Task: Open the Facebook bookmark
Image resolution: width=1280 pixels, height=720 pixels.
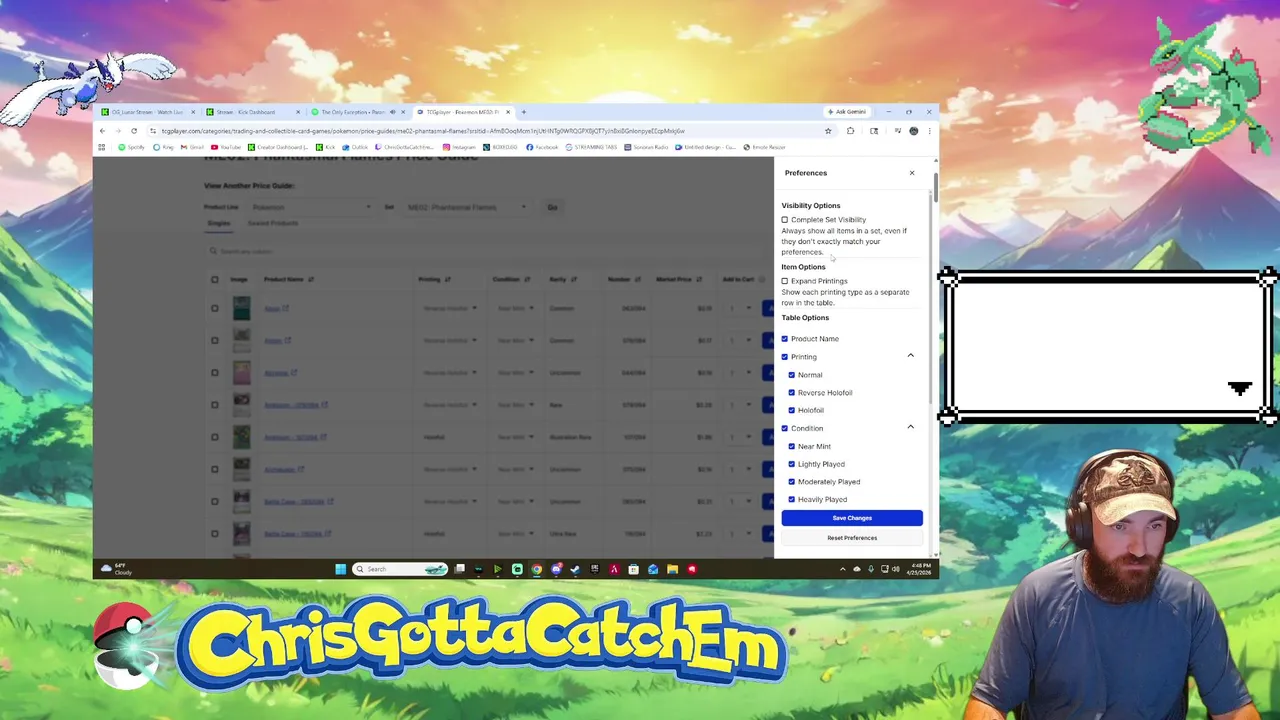Action: (542, 147)
